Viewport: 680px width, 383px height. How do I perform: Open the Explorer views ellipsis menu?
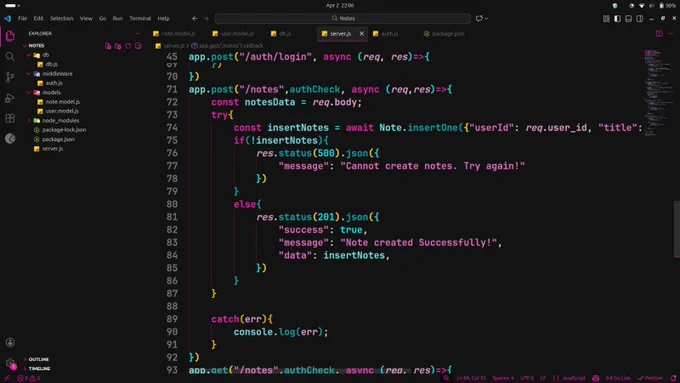tap(138, 33)
